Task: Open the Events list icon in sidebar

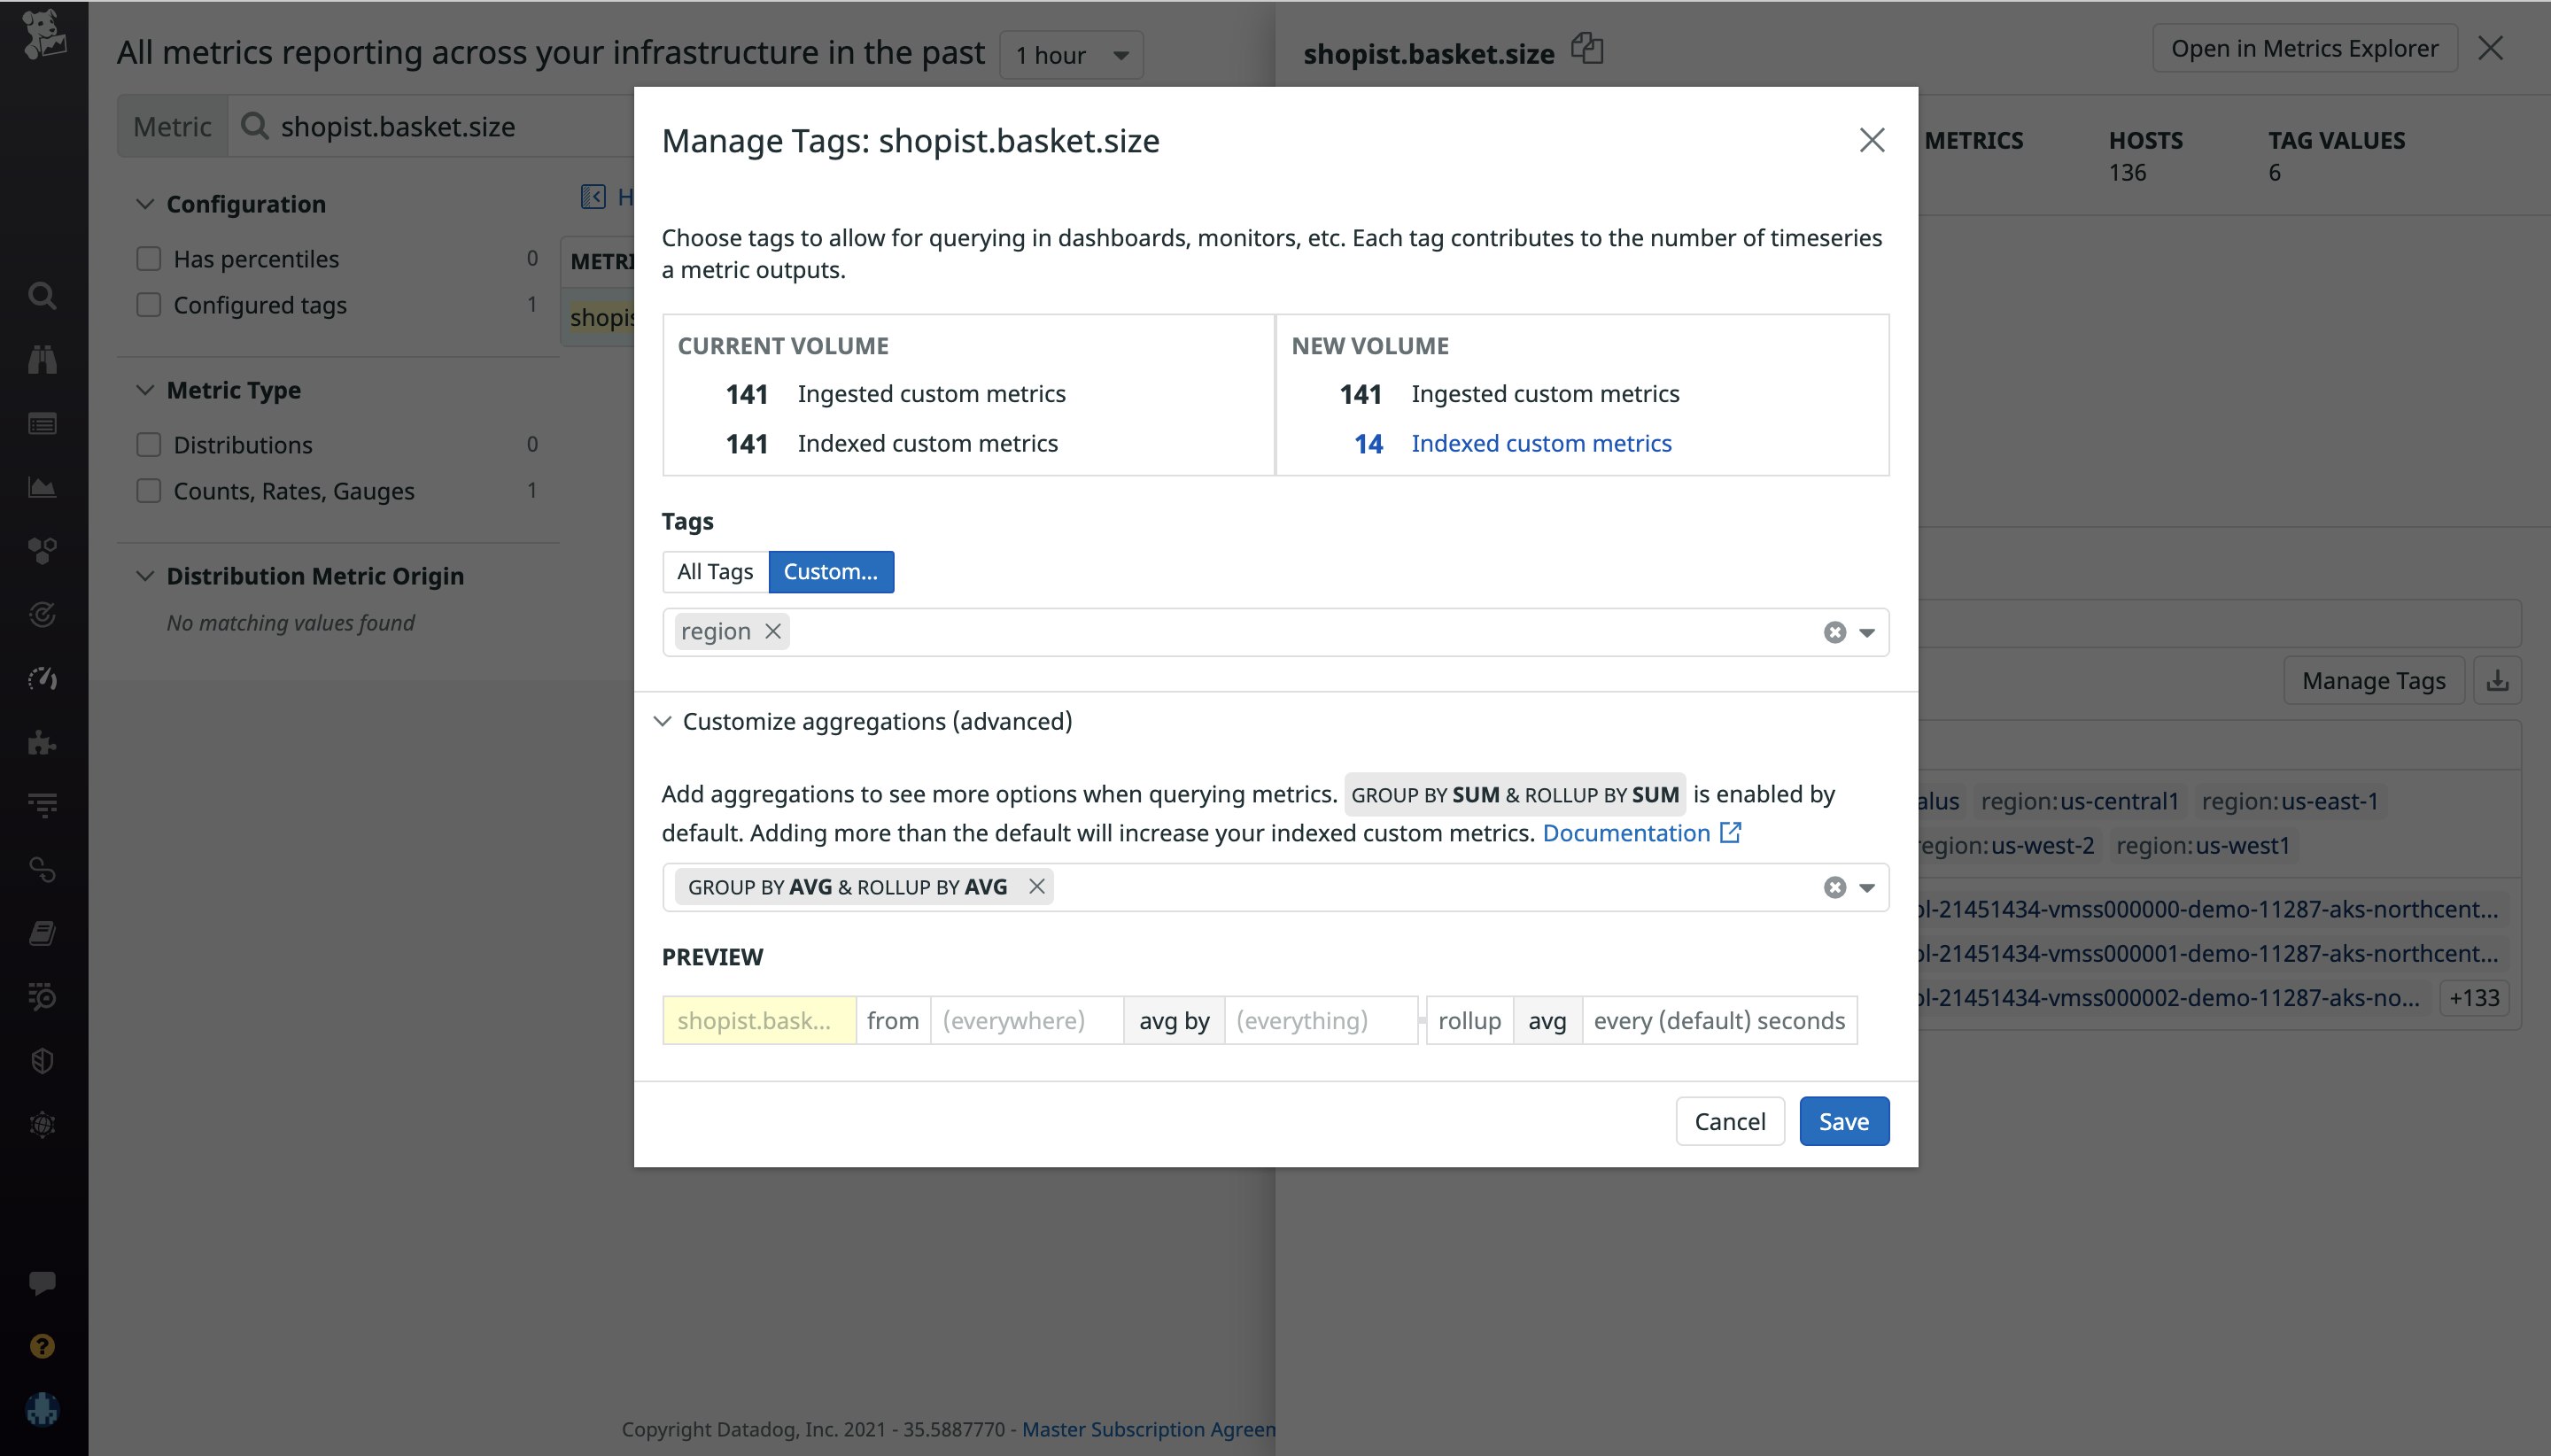Action: (x=42, y=423)
